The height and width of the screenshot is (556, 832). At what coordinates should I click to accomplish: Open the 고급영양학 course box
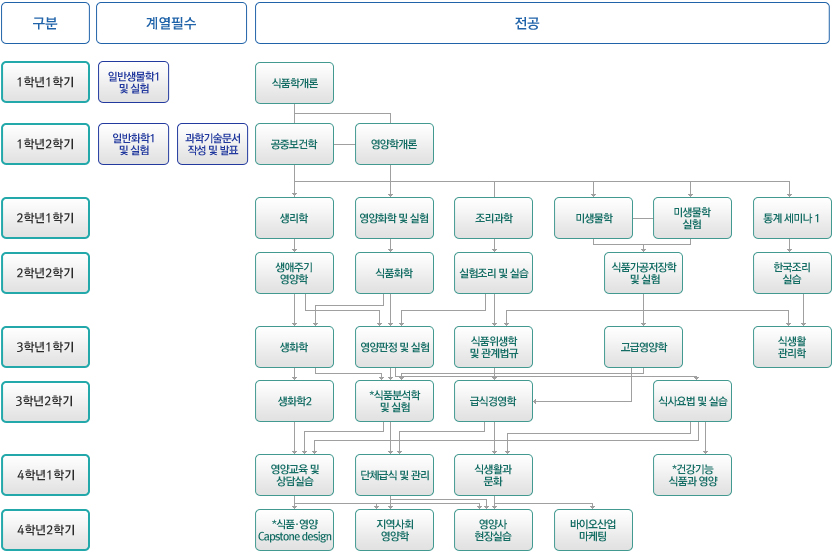point(643,347)
